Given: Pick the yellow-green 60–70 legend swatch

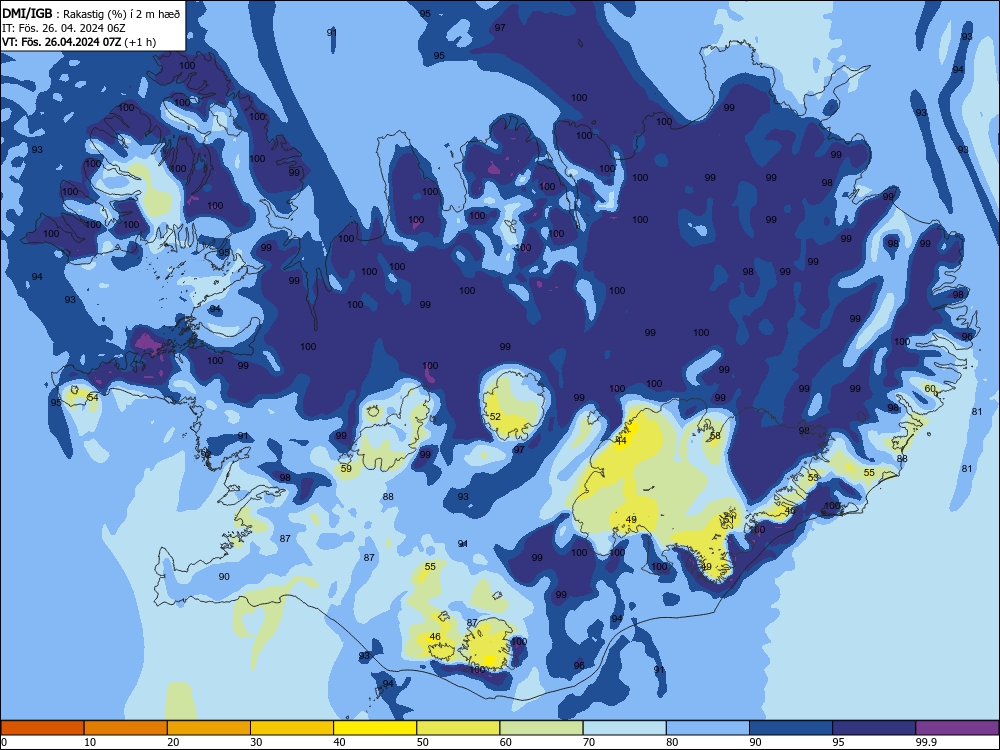Looking at the screenshot, I should (x=541, y=728).
